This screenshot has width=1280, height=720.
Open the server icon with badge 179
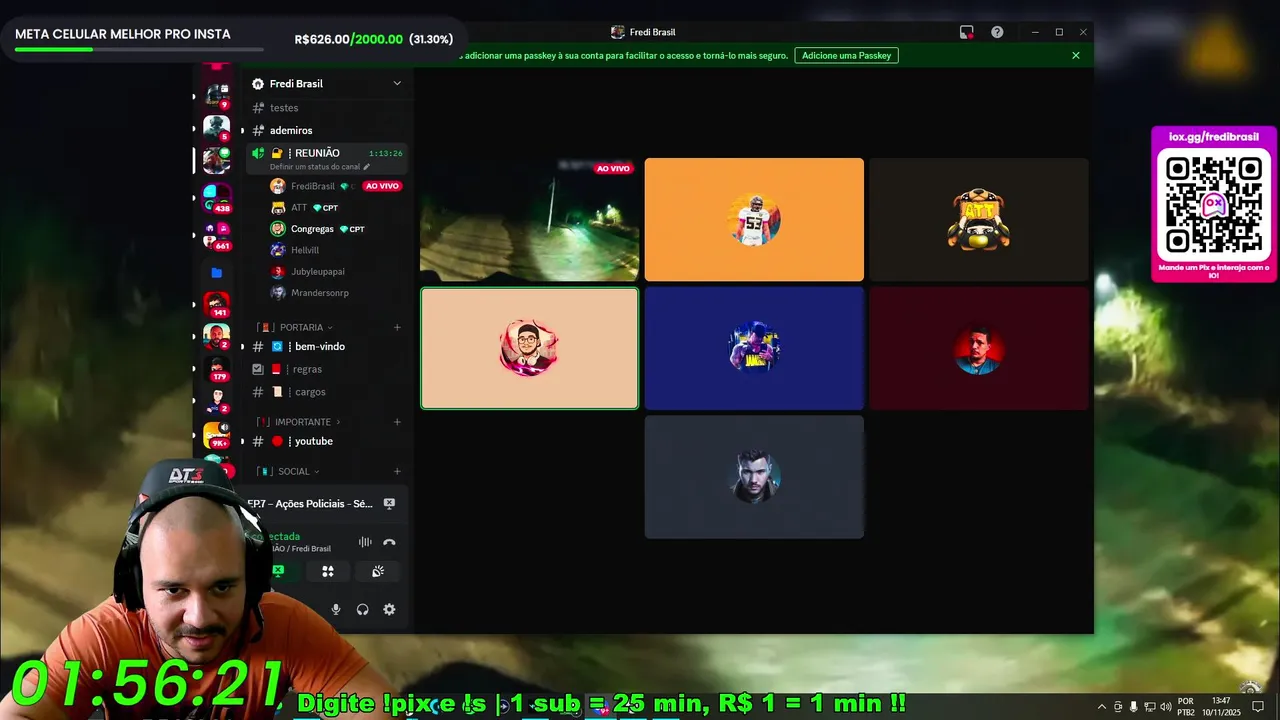click(217, 369)
